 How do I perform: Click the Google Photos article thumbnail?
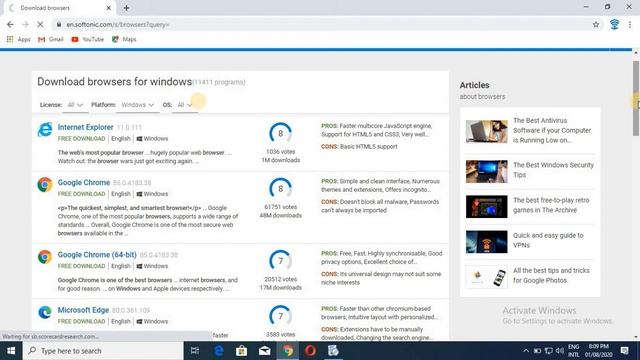[x=487, y=277]
